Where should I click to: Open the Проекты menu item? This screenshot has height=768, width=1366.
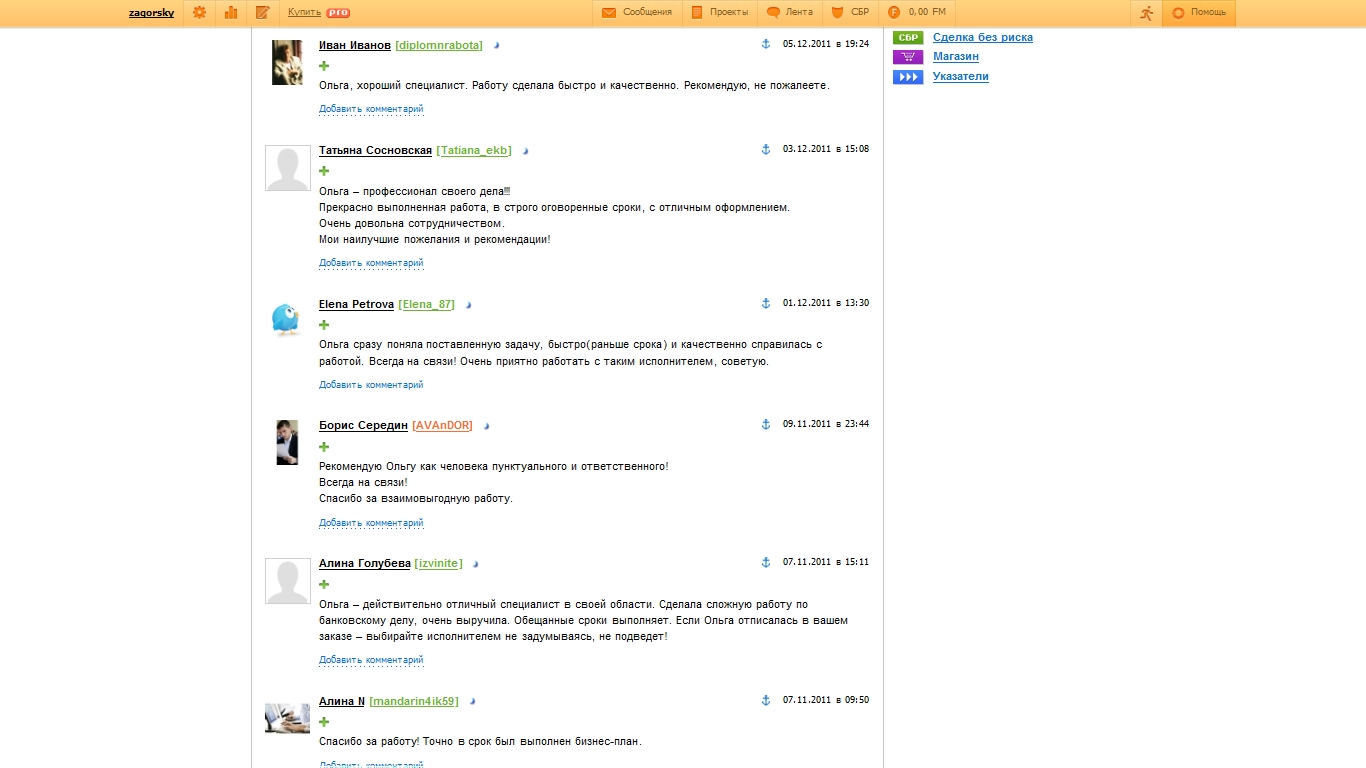[x=720, y=13]
